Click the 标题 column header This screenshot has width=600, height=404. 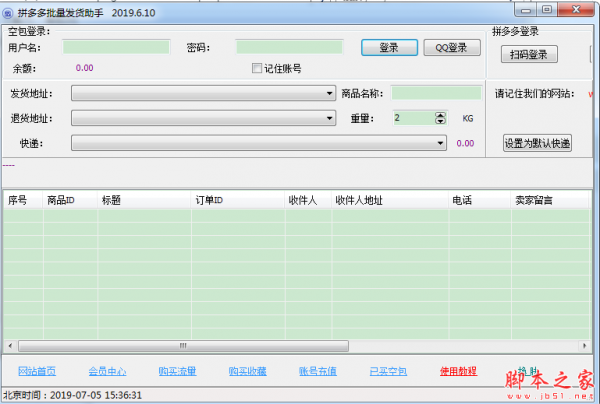144,200
